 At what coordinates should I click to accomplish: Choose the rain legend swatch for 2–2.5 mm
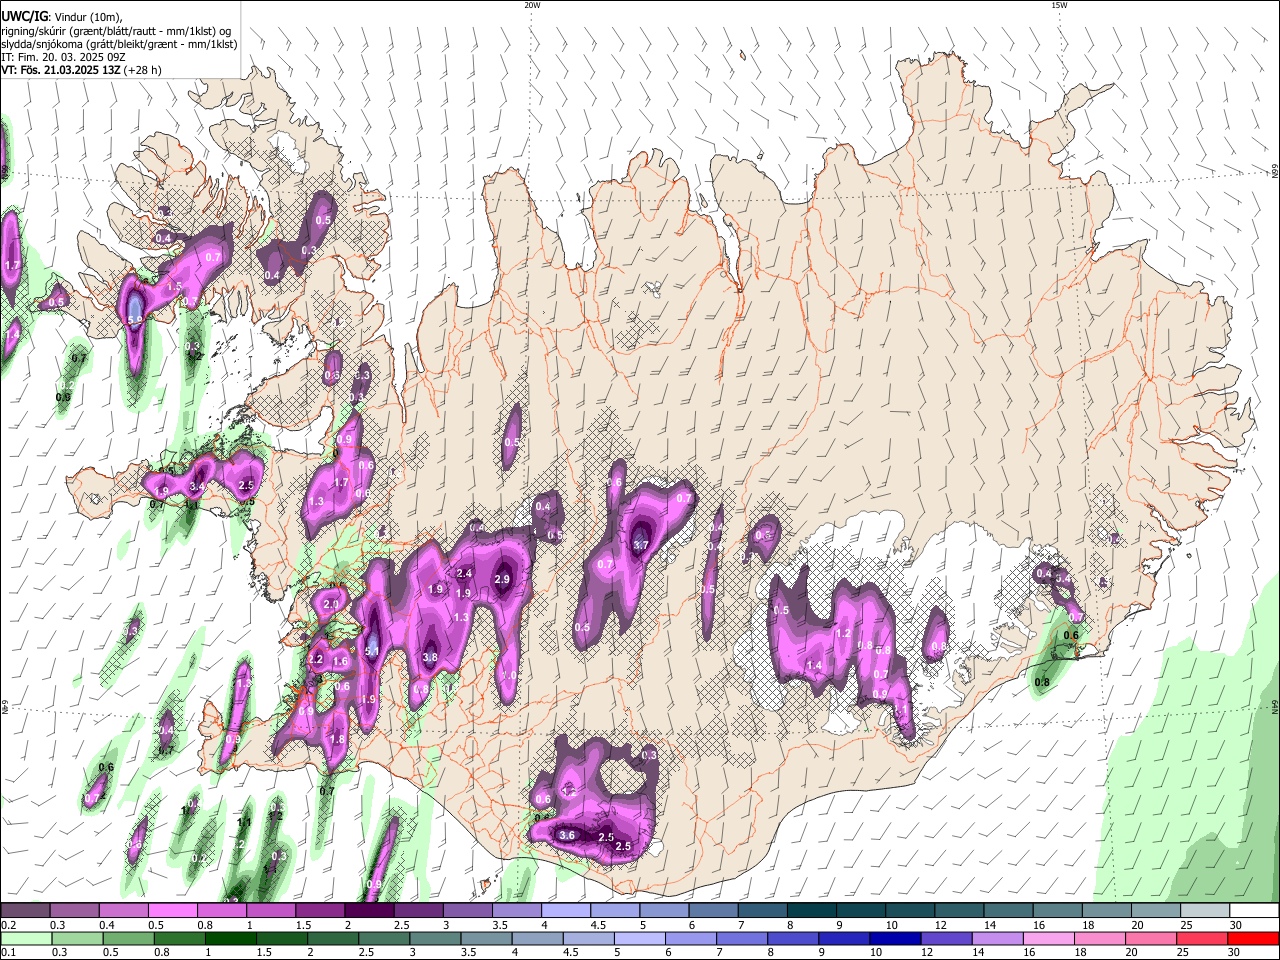pyautogui.click(x=333, y=939)
